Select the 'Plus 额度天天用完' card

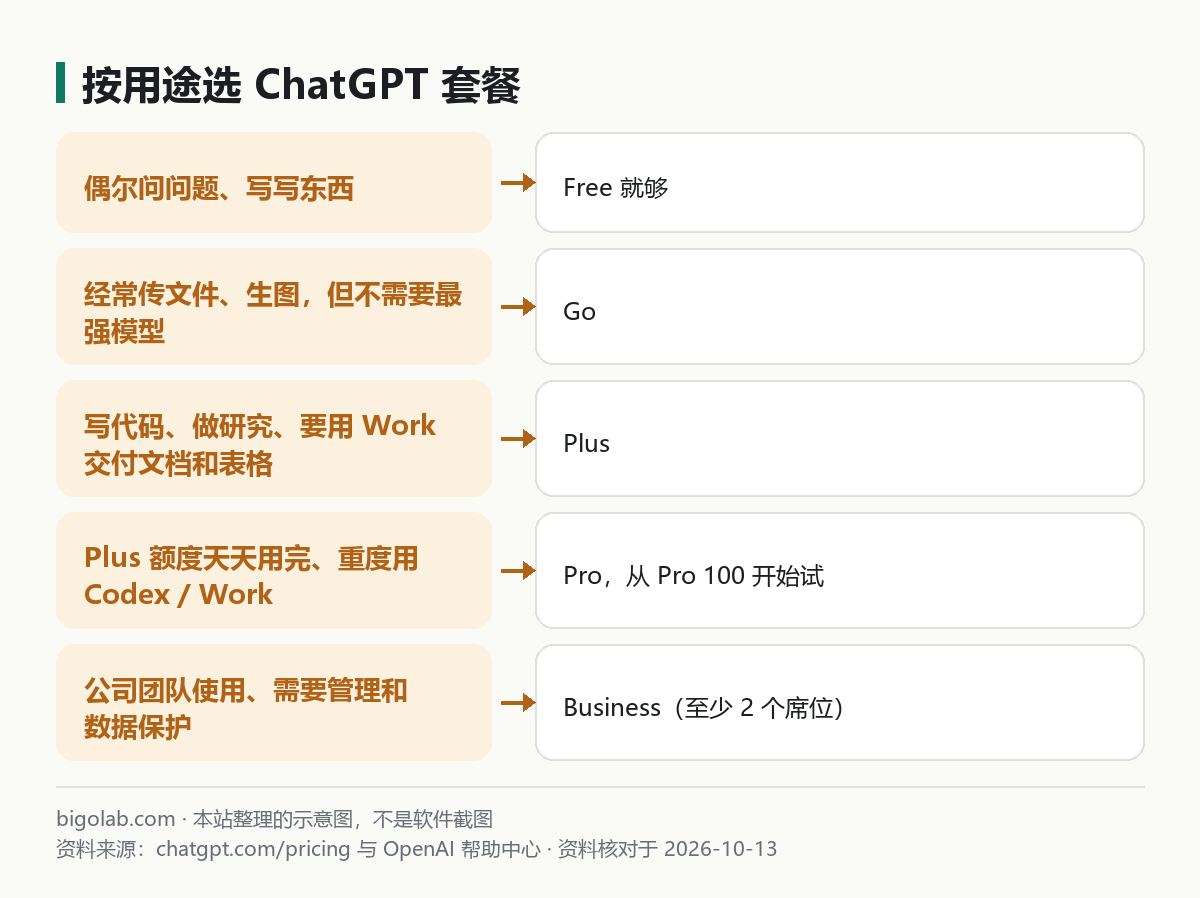(x=274, y=570)
